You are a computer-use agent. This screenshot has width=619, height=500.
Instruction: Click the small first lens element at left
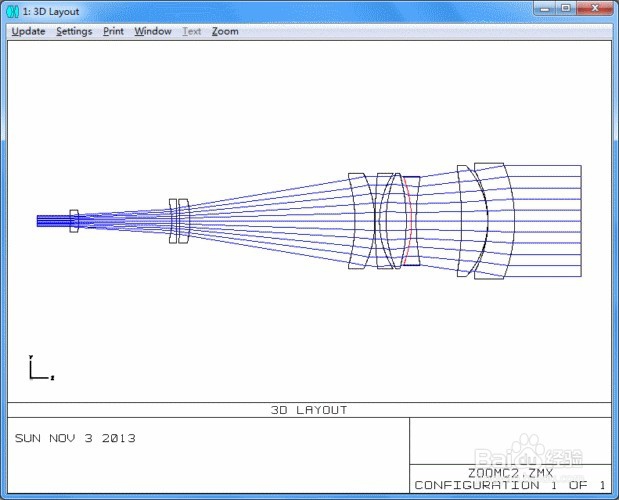point(74,221)
